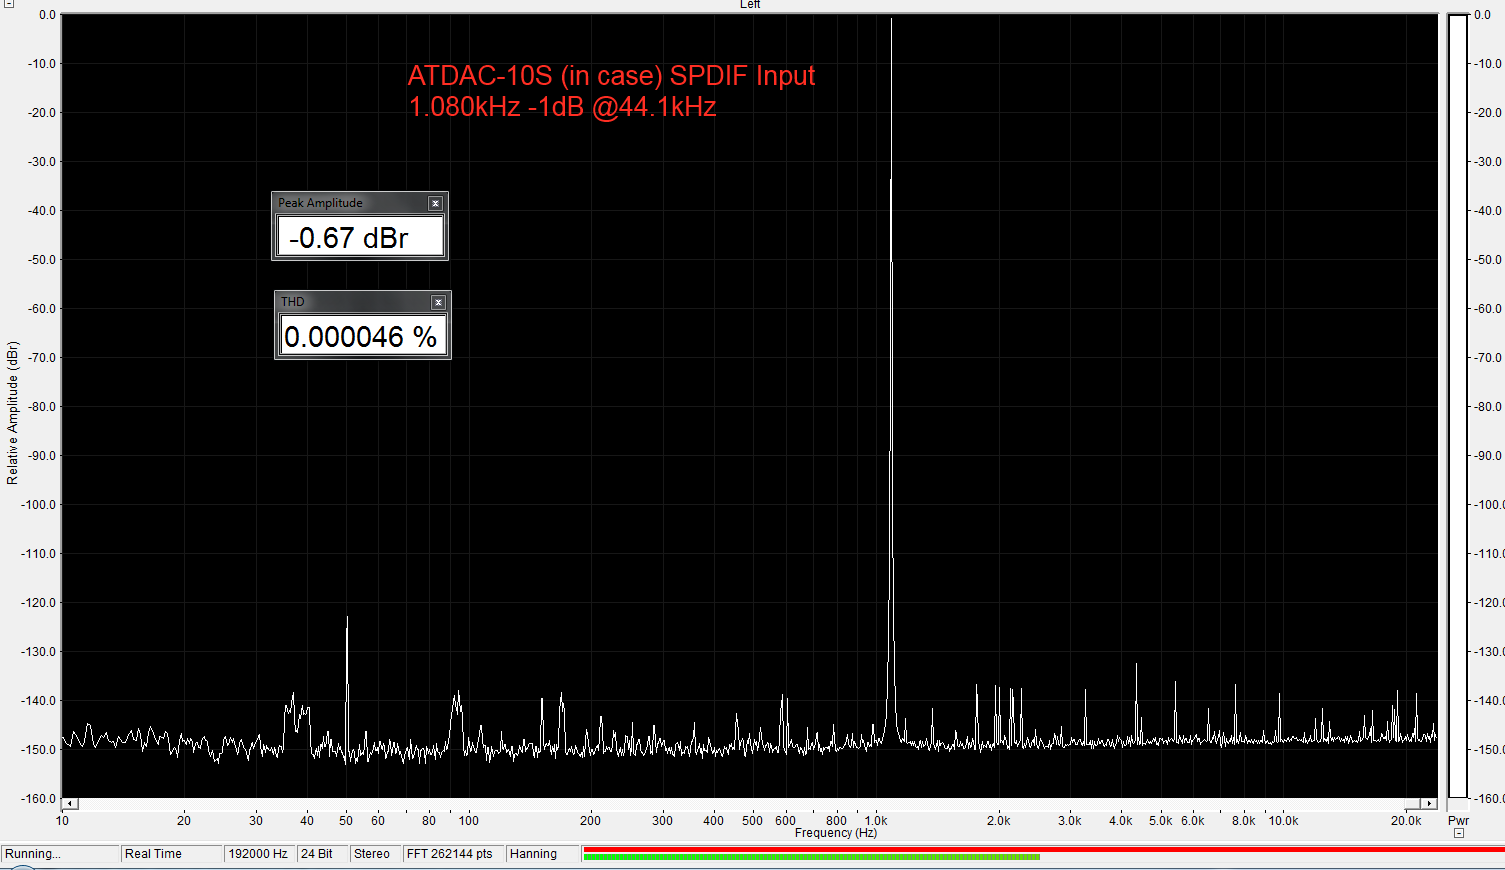Click the Stereo status field

[375, 854]
